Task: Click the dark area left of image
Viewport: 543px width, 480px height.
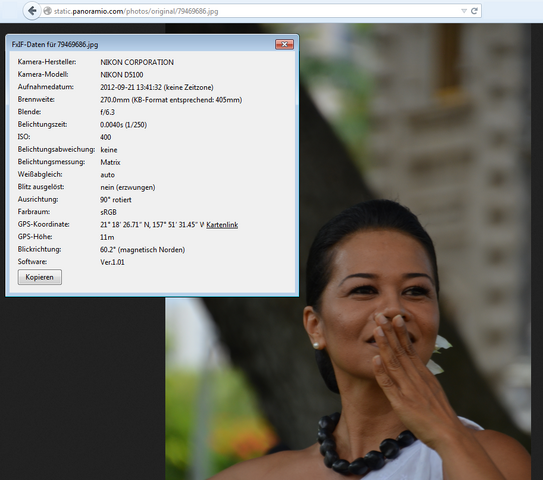Action: click(82, 388)
